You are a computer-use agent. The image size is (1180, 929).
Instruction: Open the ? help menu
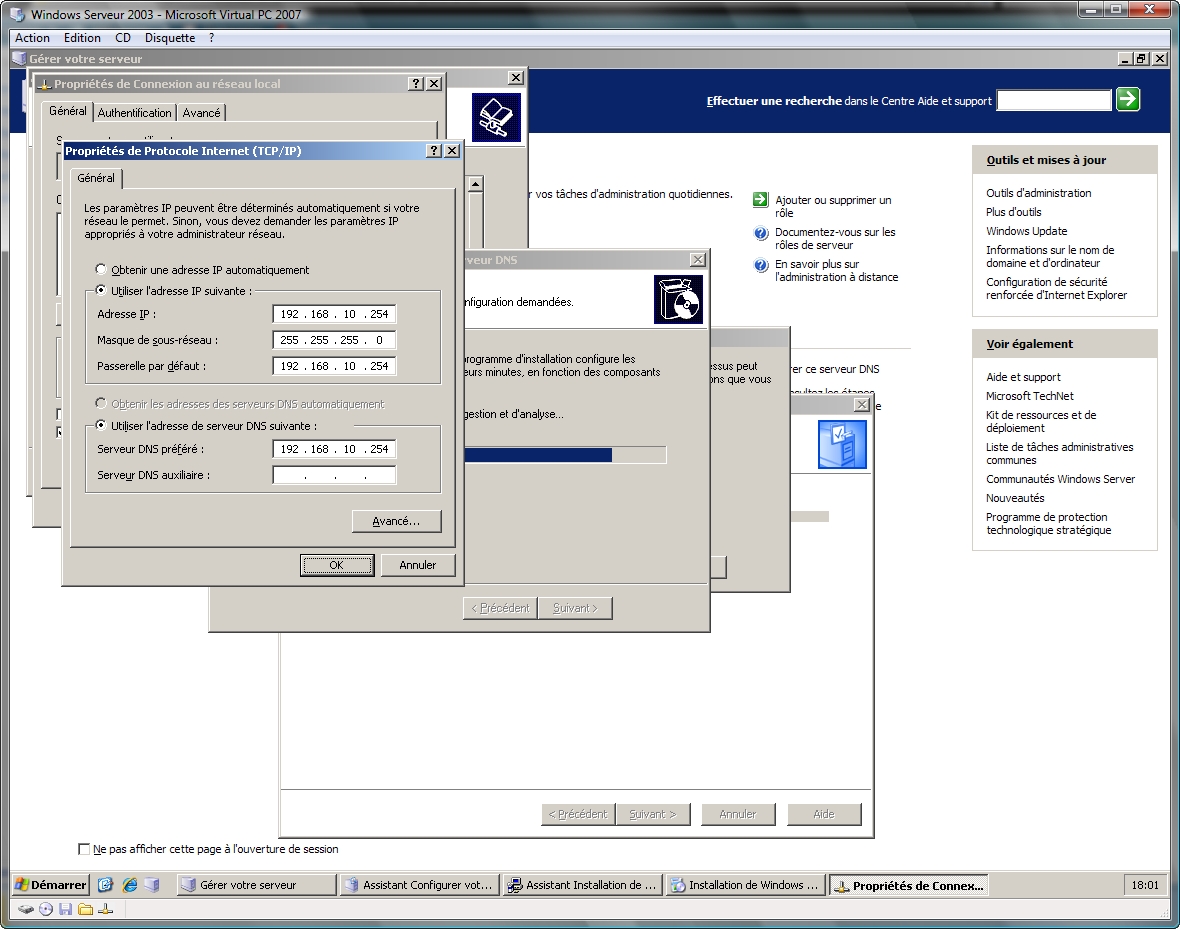point(211,38)
